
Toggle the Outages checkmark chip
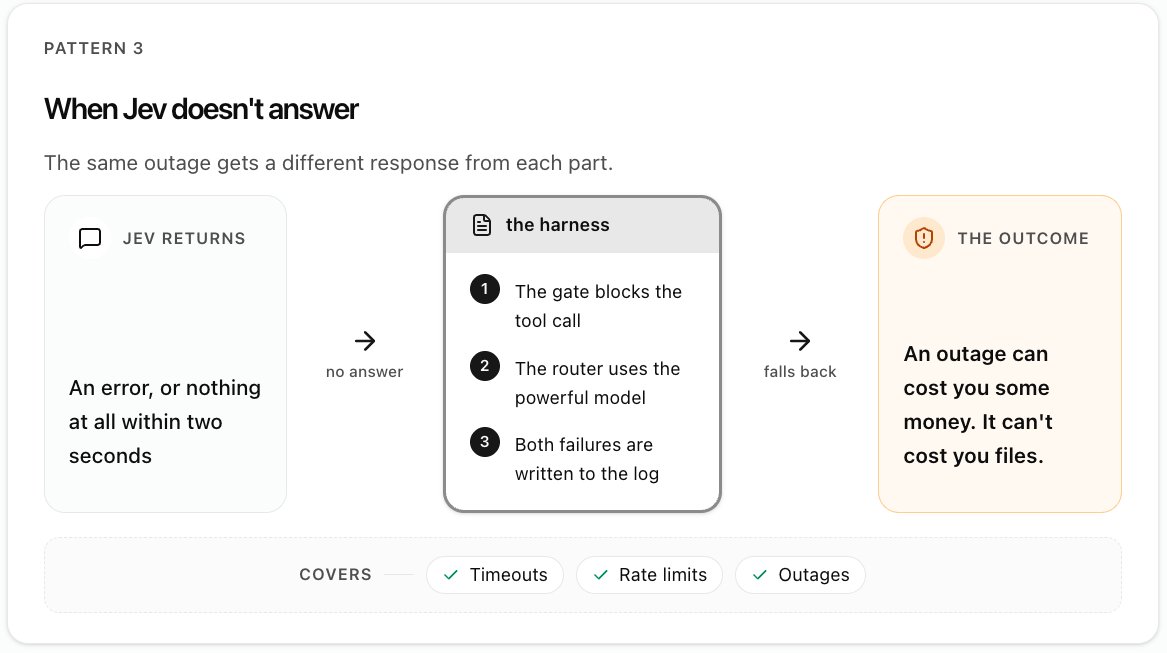(x=800, y=575)
